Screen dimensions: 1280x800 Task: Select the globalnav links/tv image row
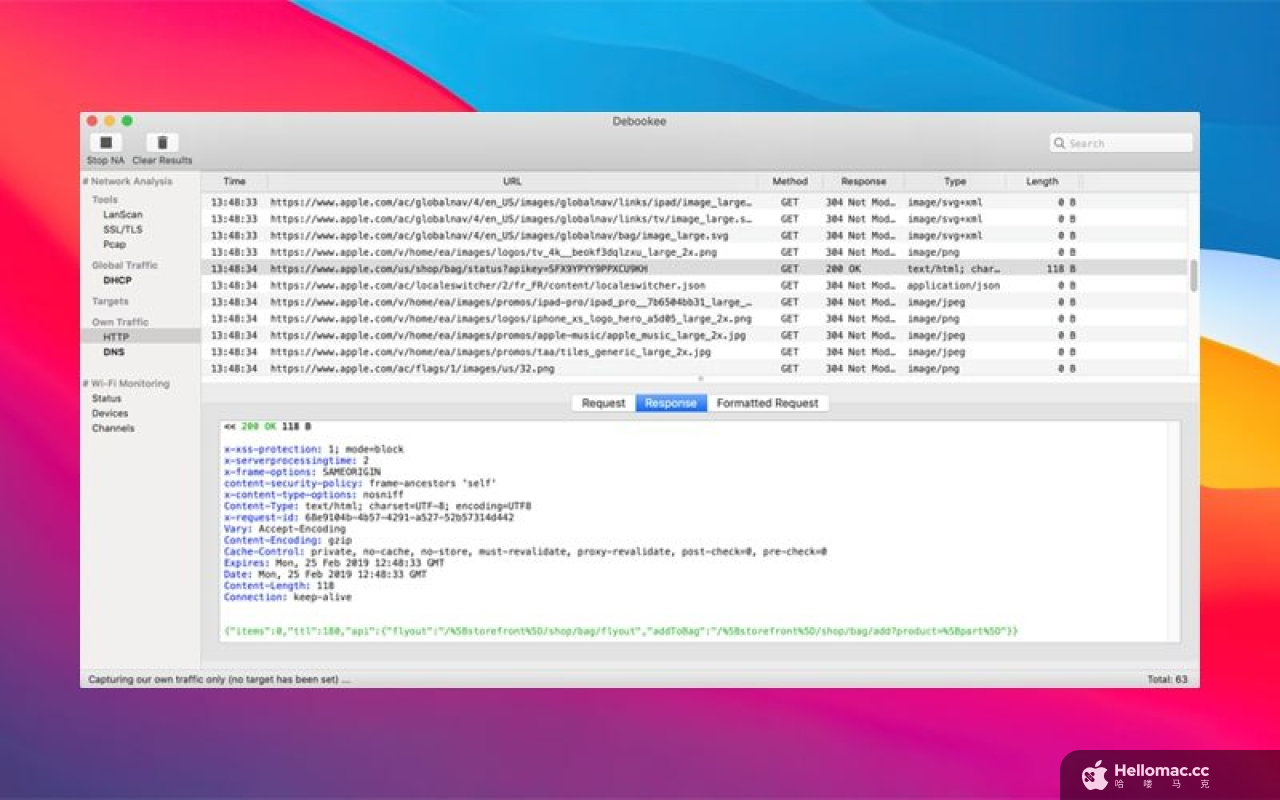pyautogui.click(x=694, y=218)
